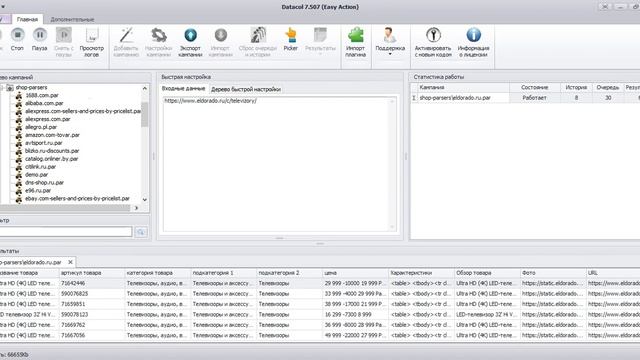Click the Характеристики column header

[x=421, y=273]
